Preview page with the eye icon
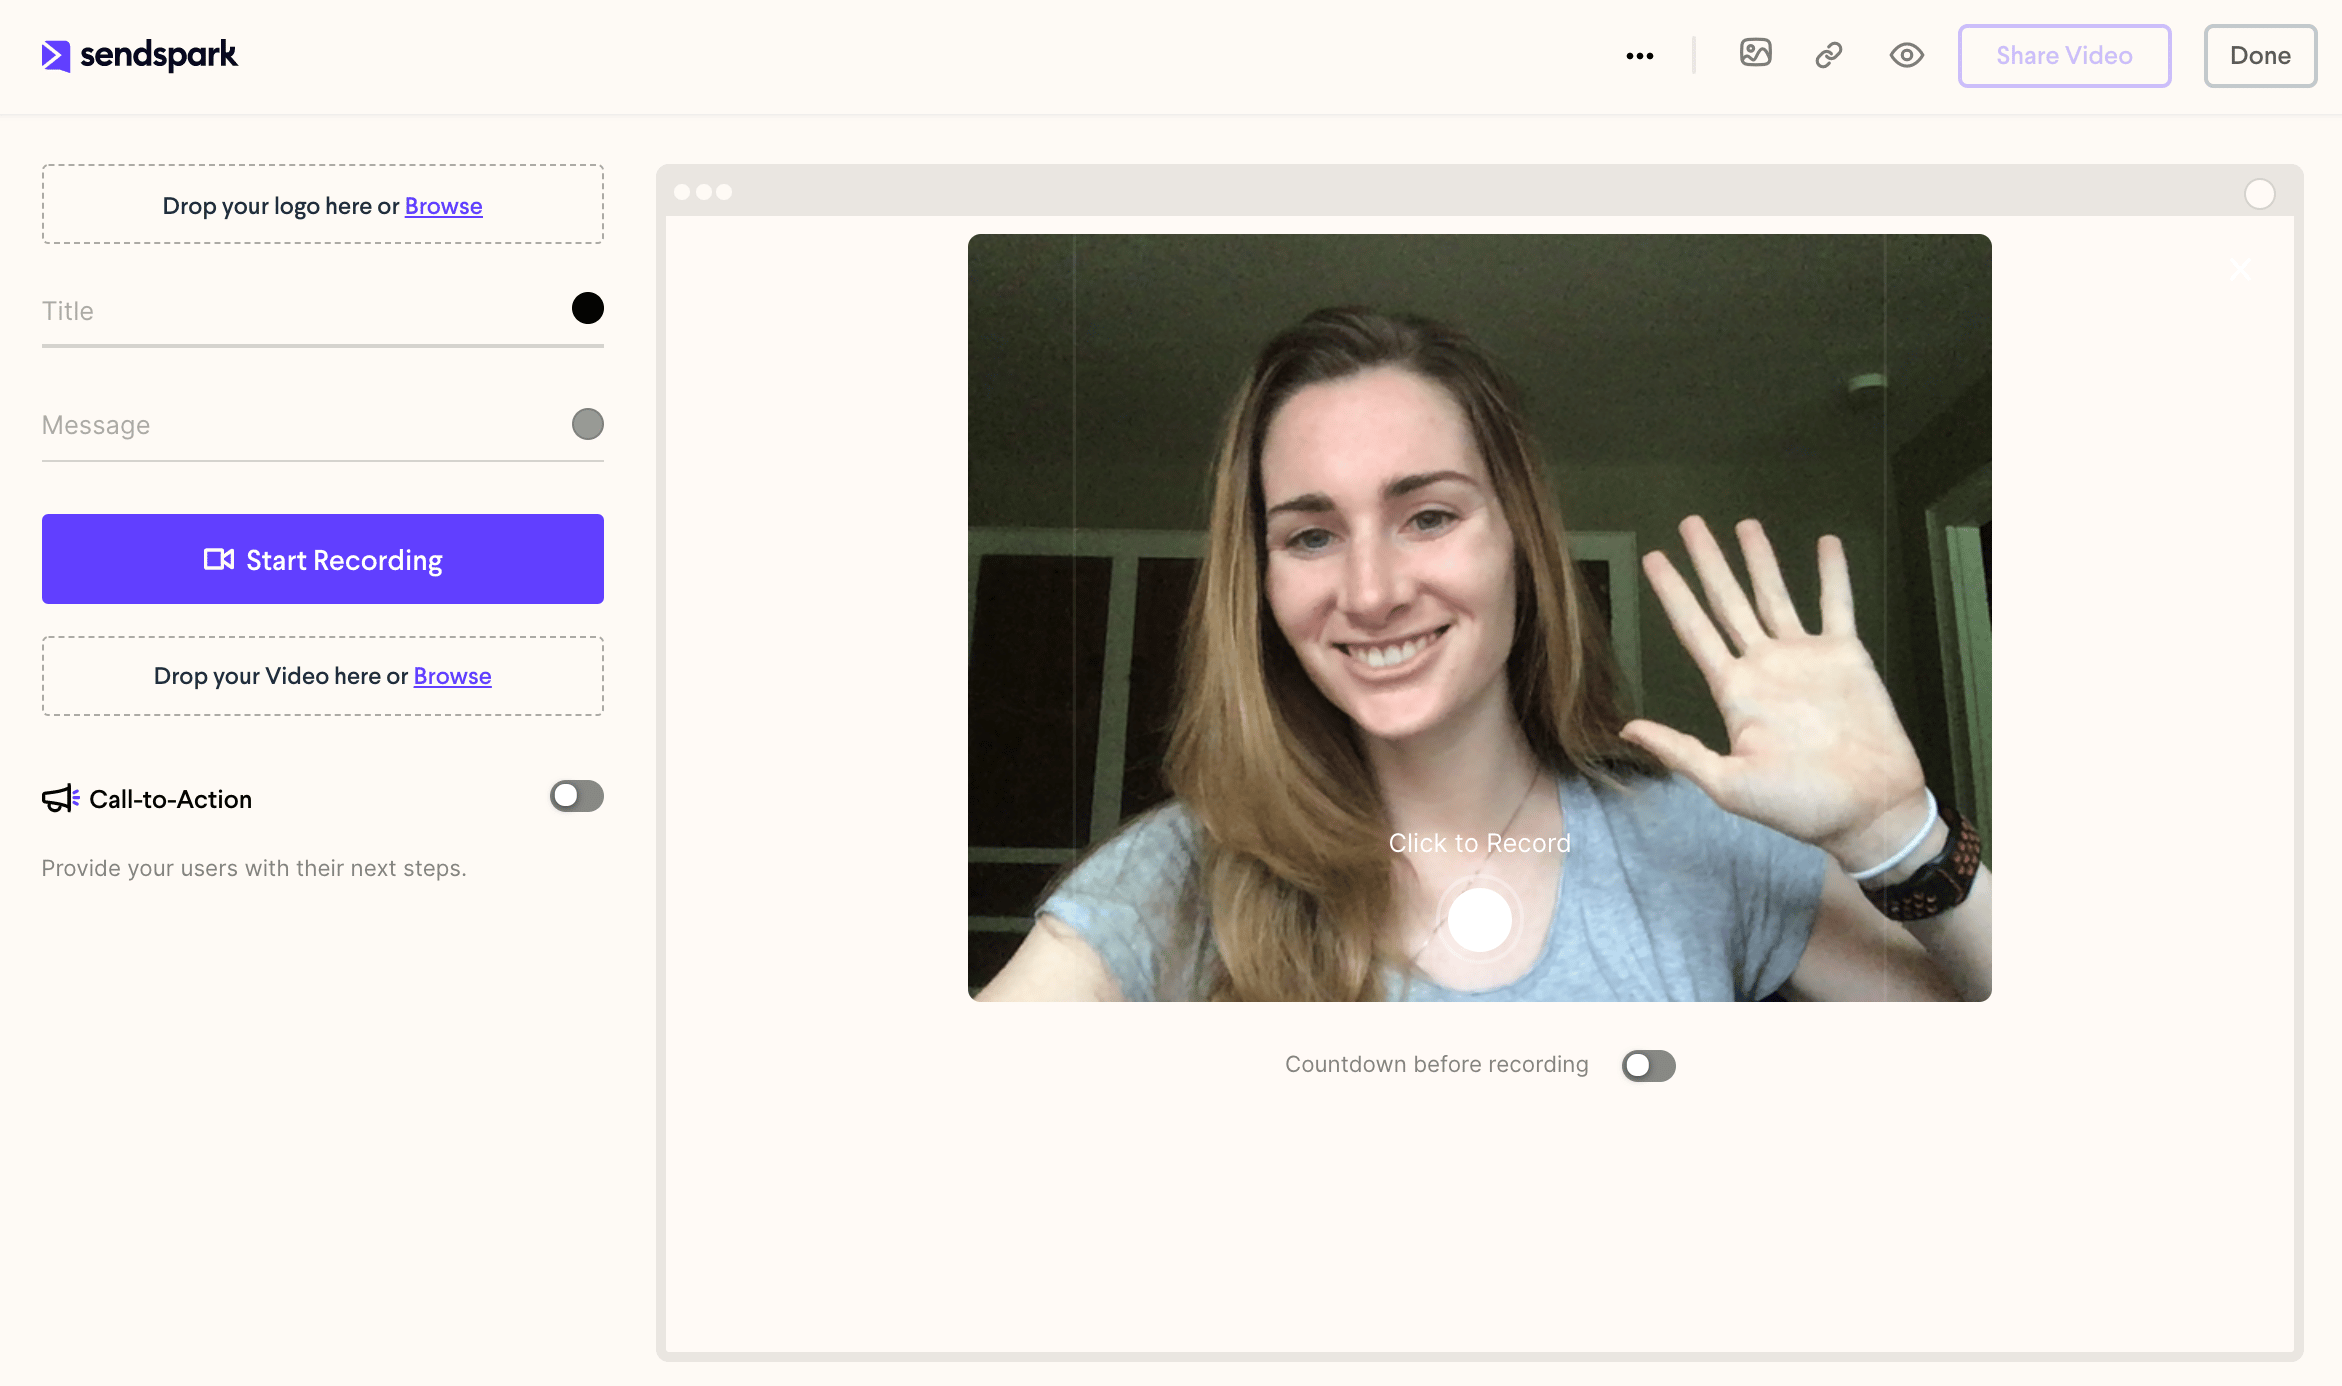The width and height of the screenshot is (2342, 1386). pyautogui.click(x=1906, y=55)
